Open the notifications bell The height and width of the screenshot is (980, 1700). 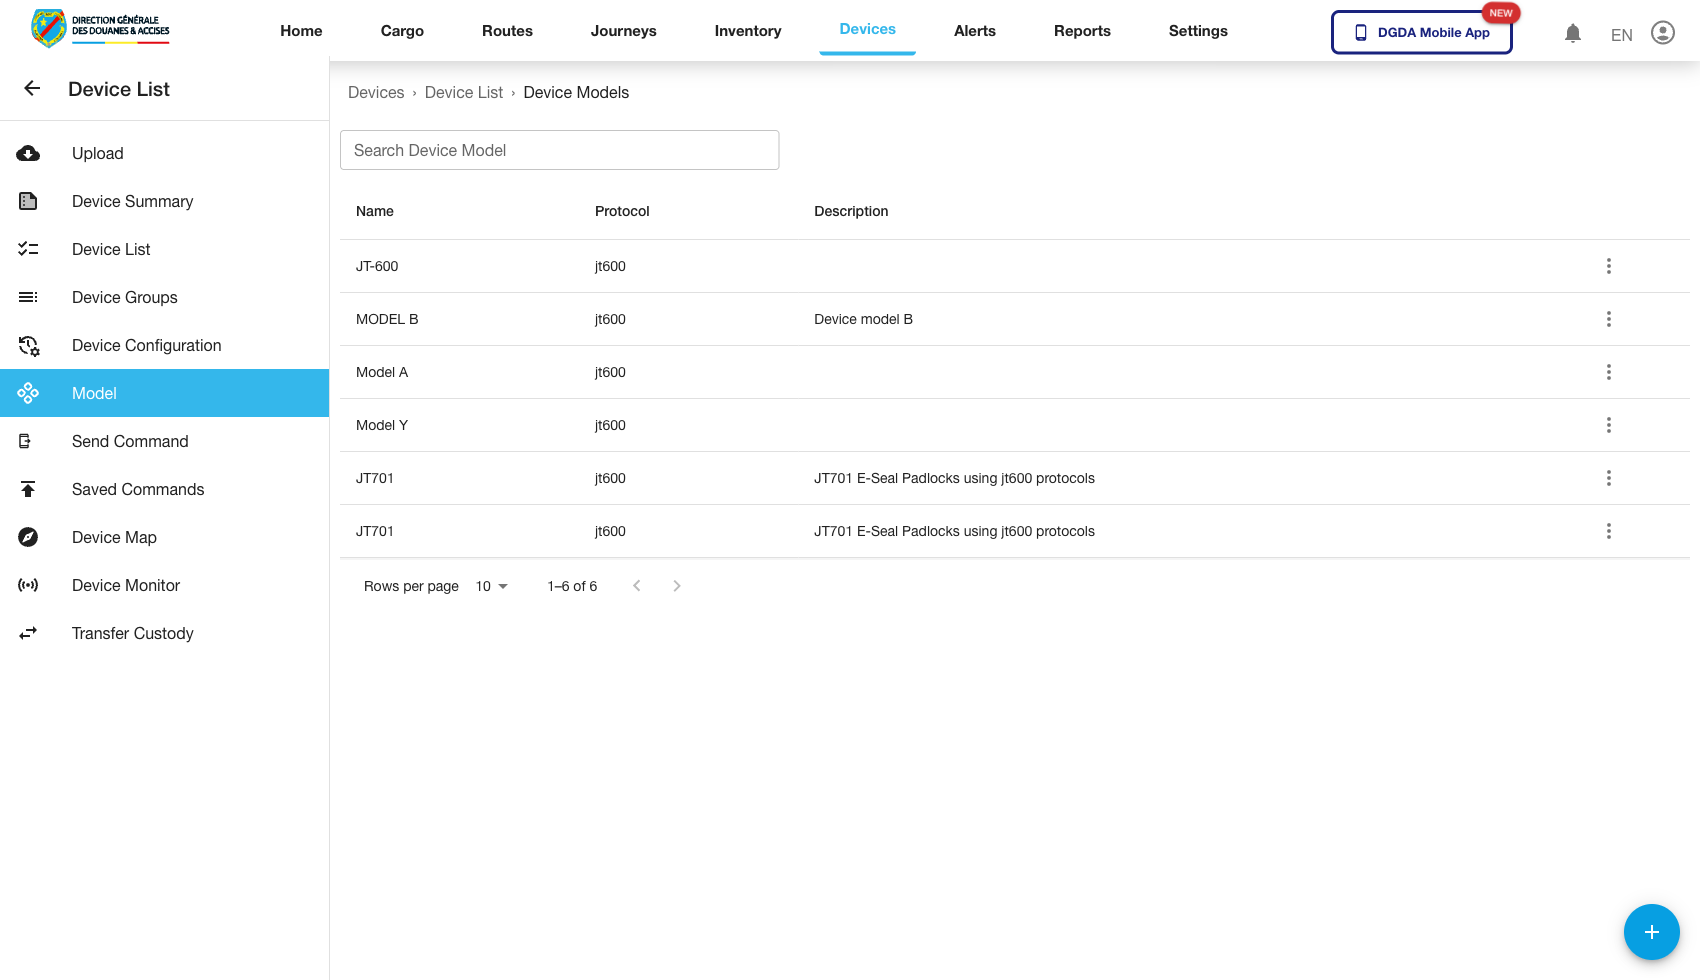point(1572,34)
